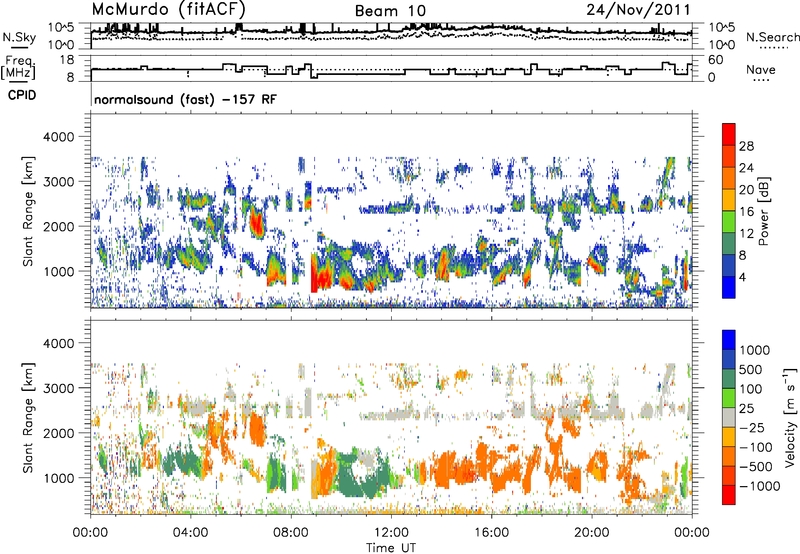
Task: Select the N.Sky axis label
Action: (x=19, y=37)
